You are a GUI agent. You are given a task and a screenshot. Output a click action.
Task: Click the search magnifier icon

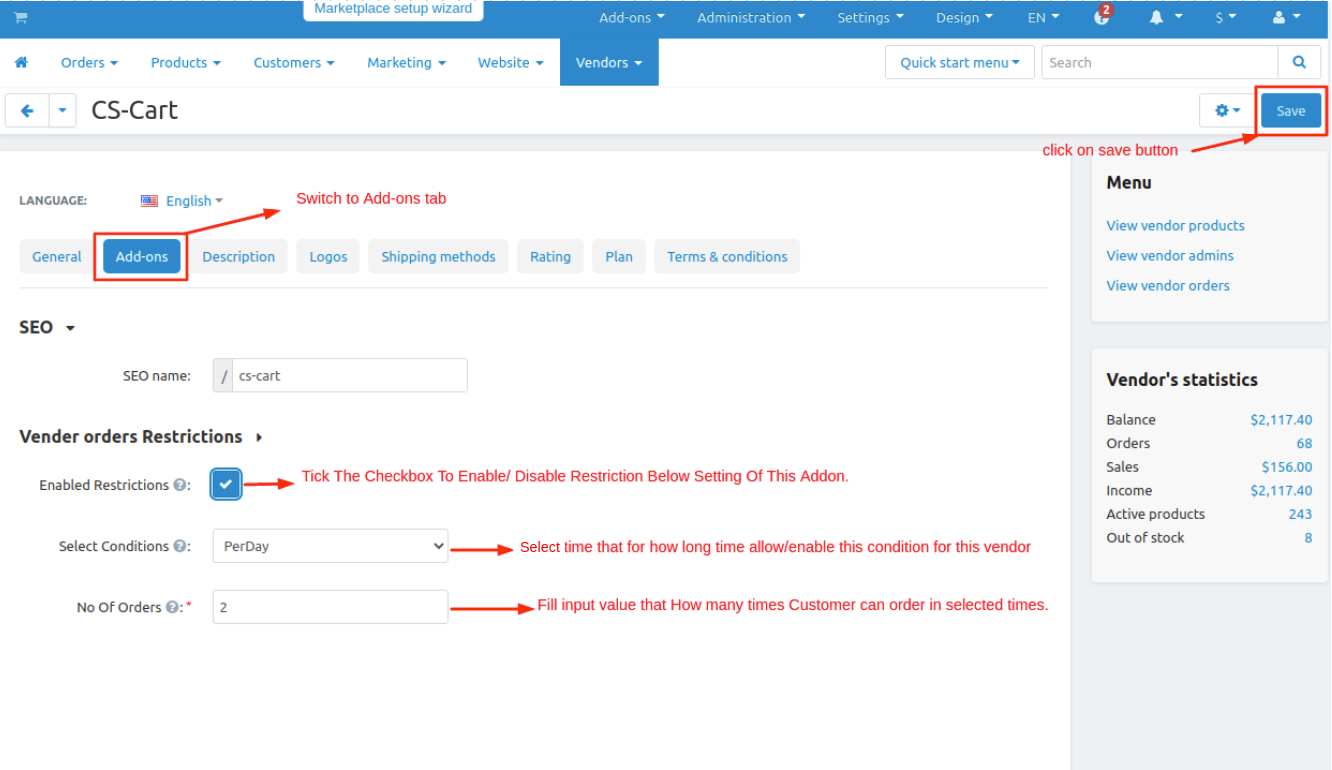(1299, 62)
